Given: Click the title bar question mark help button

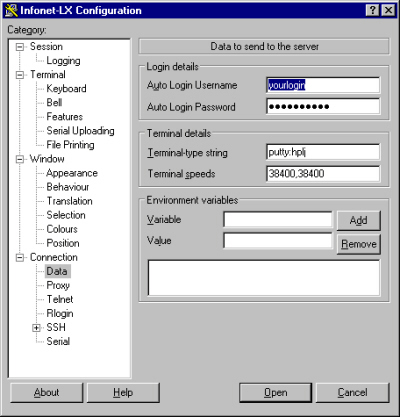Looking at the screenshot, I should point(373,10).
